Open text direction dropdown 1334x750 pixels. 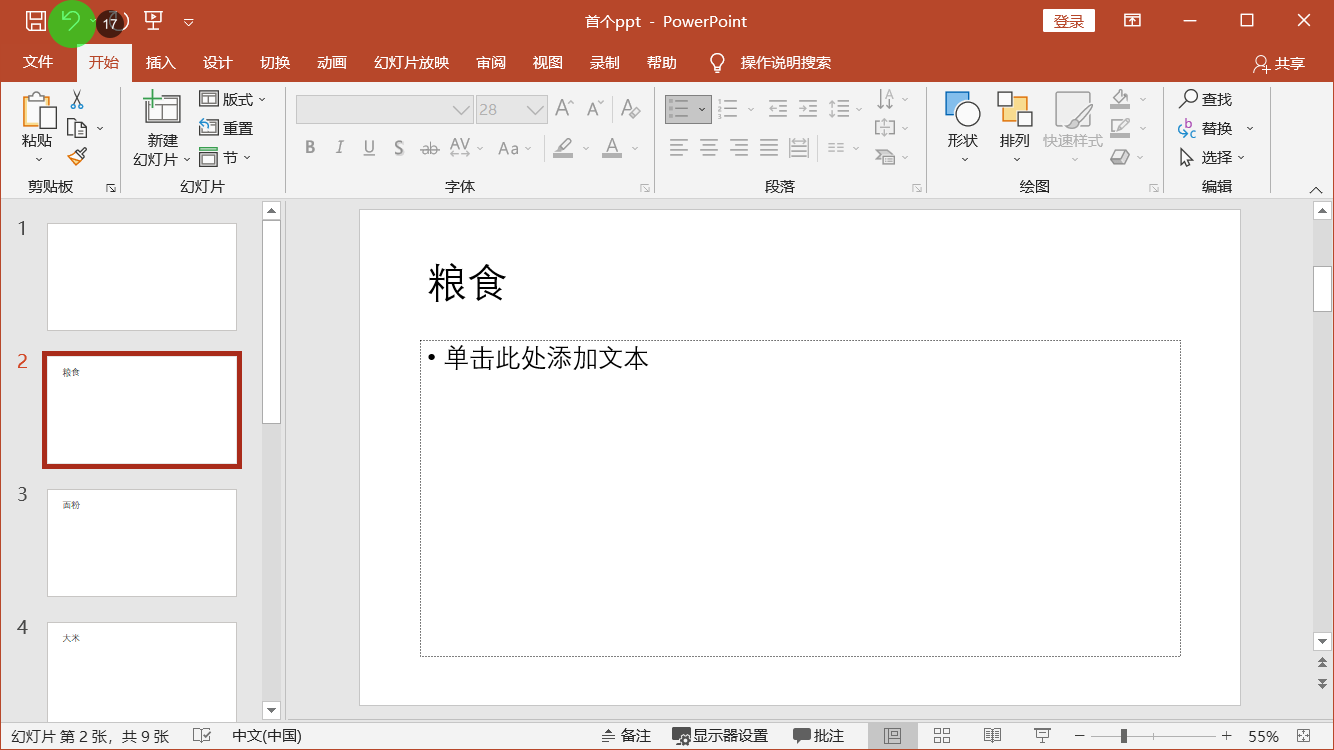pos(892,99)
